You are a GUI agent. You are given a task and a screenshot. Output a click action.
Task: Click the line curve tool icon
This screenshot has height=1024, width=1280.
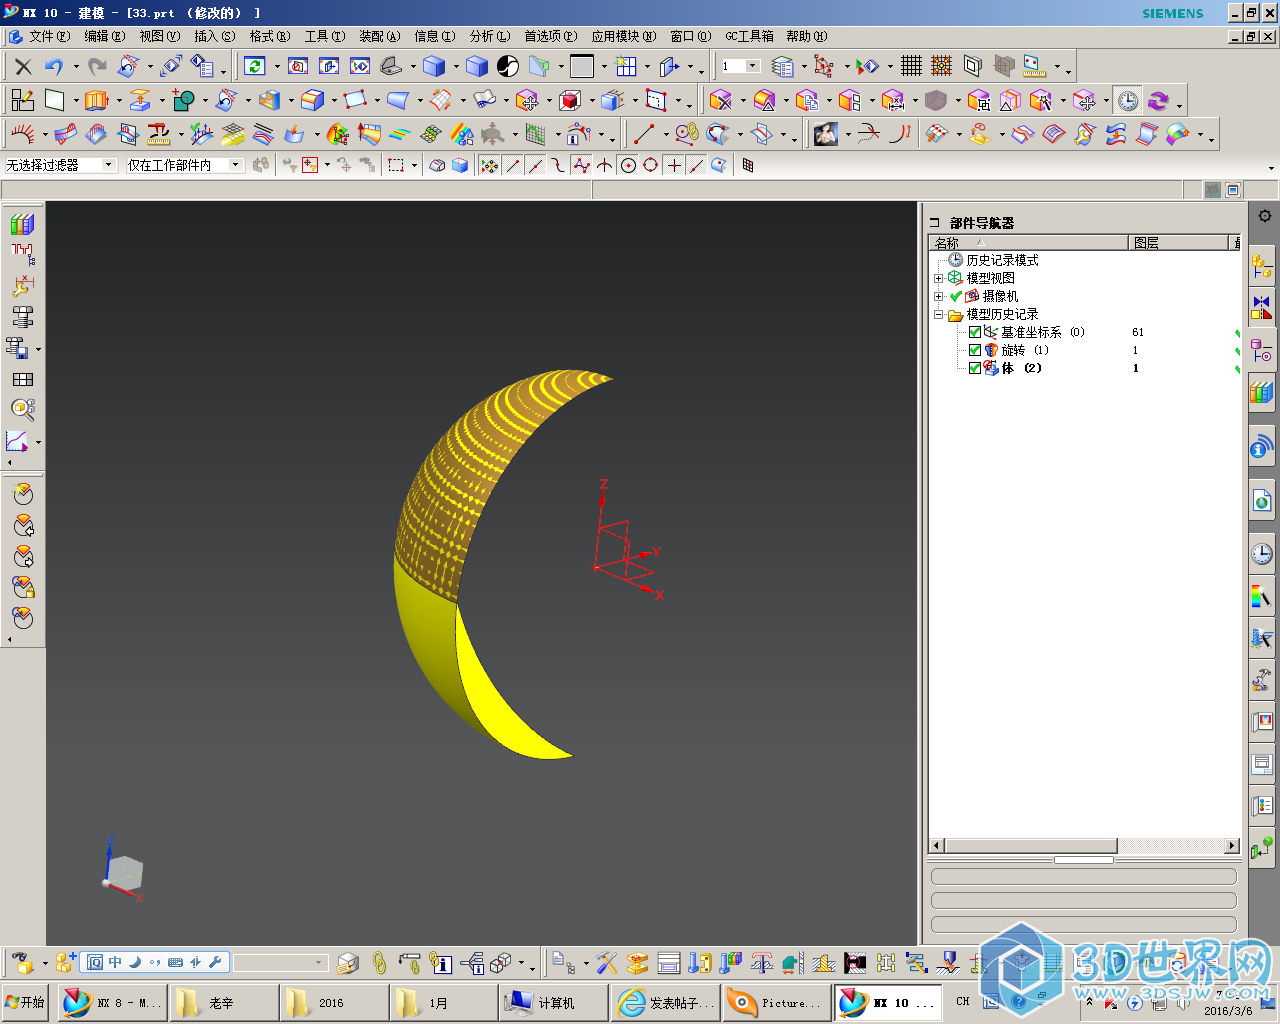[643, 134]
